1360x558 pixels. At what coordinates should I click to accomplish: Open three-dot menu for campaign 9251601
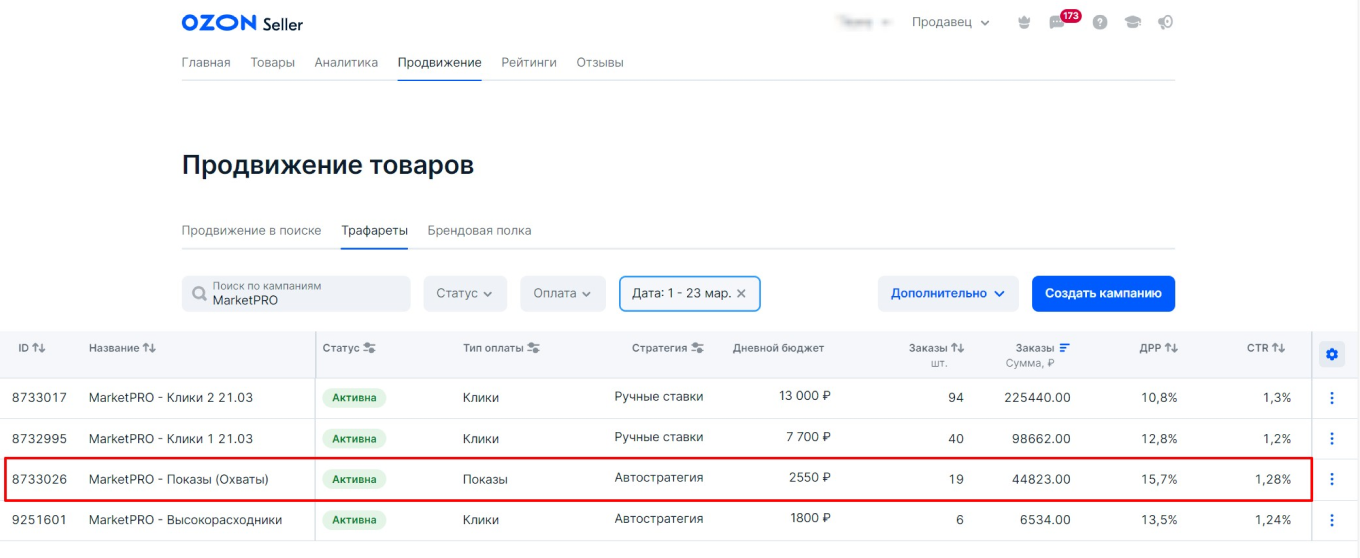1331,520
